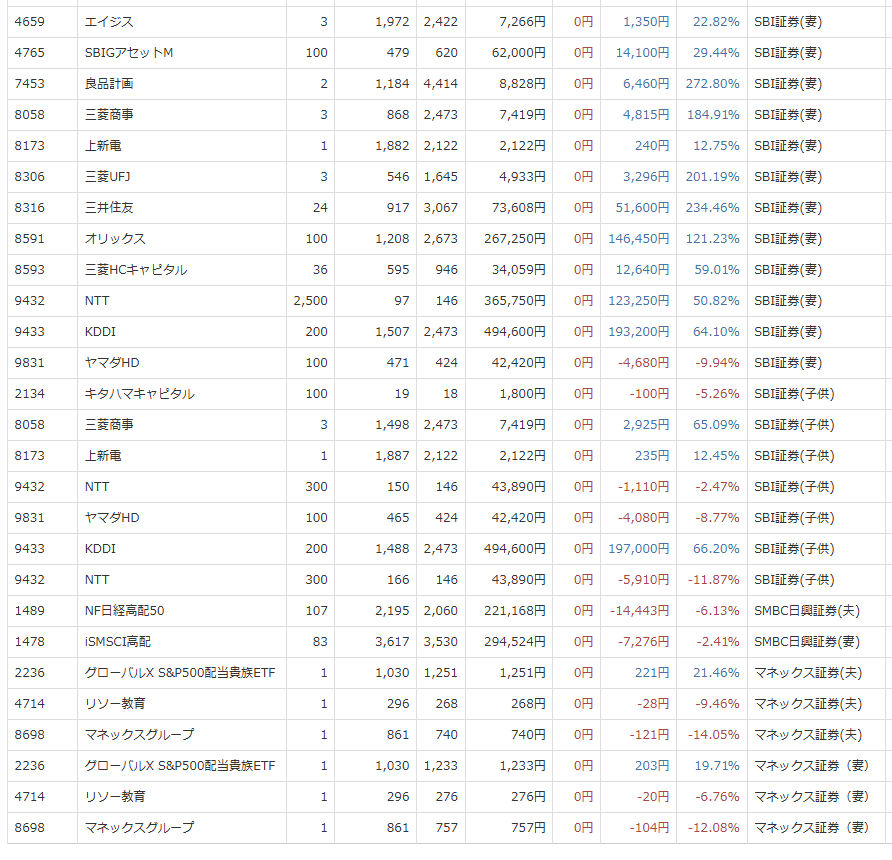Viewport: 892px width, 860px height.
Task: Click the -1,110円 loss for NTT
Action: click(643, 487)
